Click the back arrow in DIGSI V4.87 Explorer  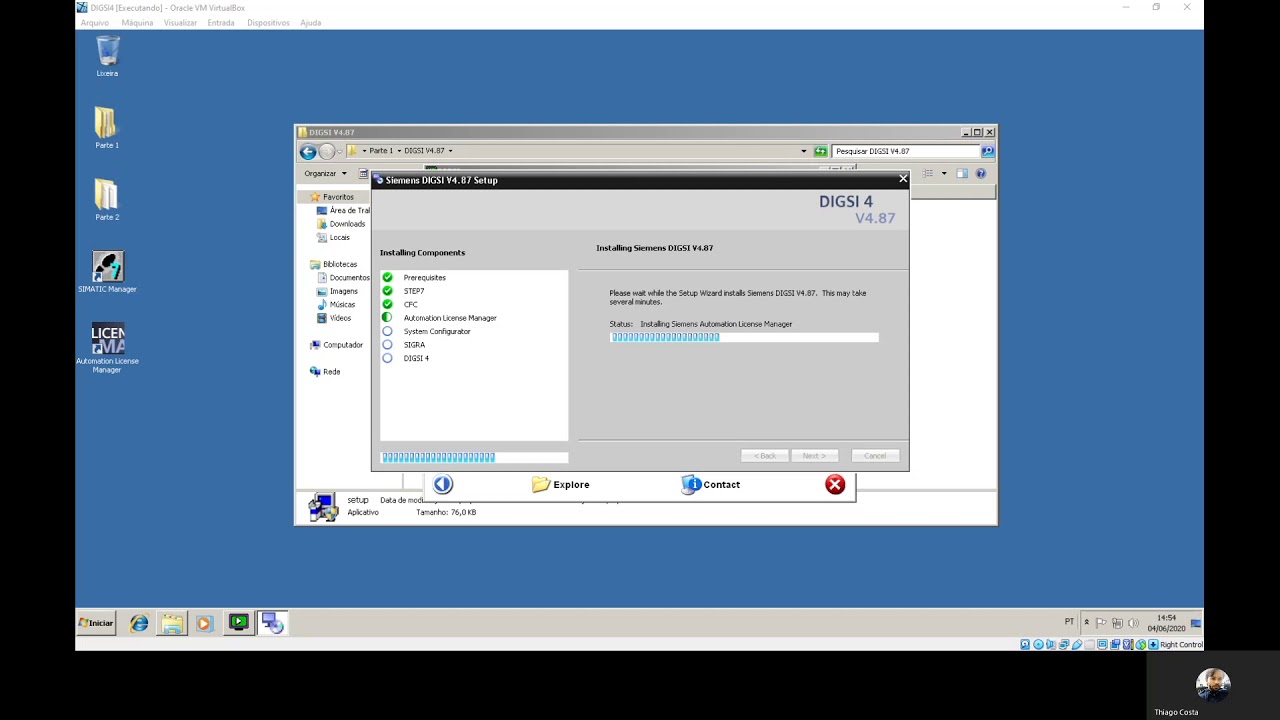[308, 151]
